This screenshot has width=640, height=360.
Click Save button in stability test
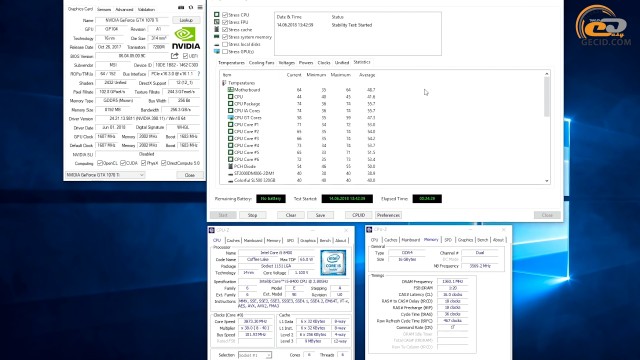point(320,215)
